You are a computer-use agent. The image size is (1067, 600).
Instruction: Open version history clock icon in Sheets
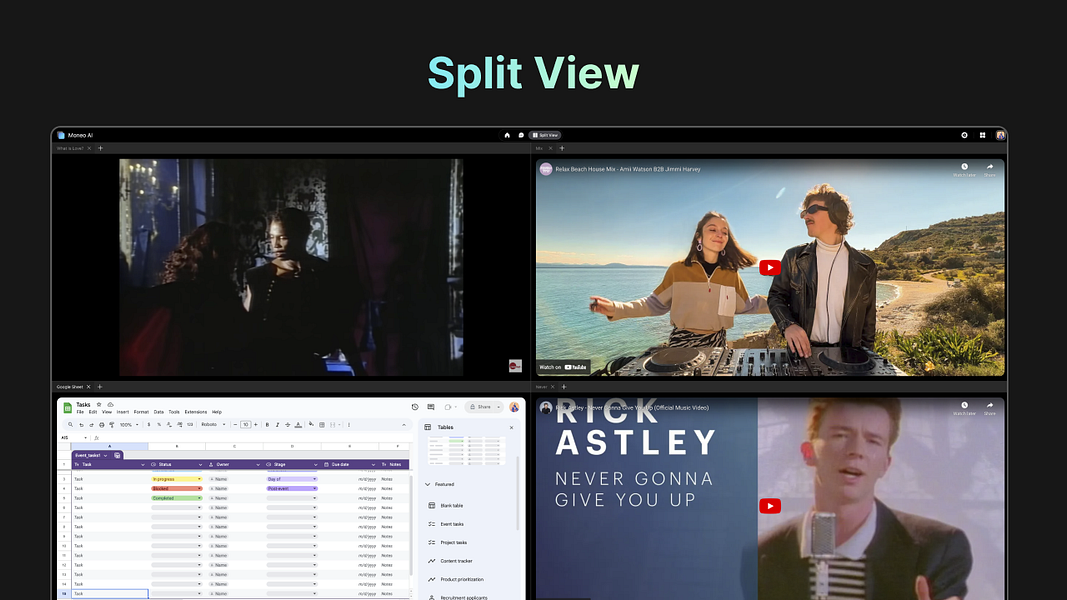pyautogui.click(x=415, y=407)
